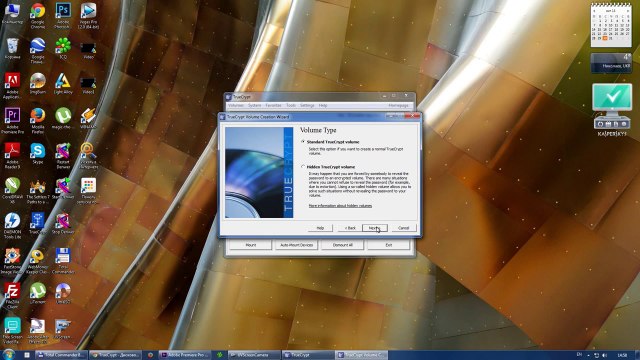Open the Adobe Application Manager desktop icon
The height and width of the screenshot is (360, 640).
(x=12, y=85)
